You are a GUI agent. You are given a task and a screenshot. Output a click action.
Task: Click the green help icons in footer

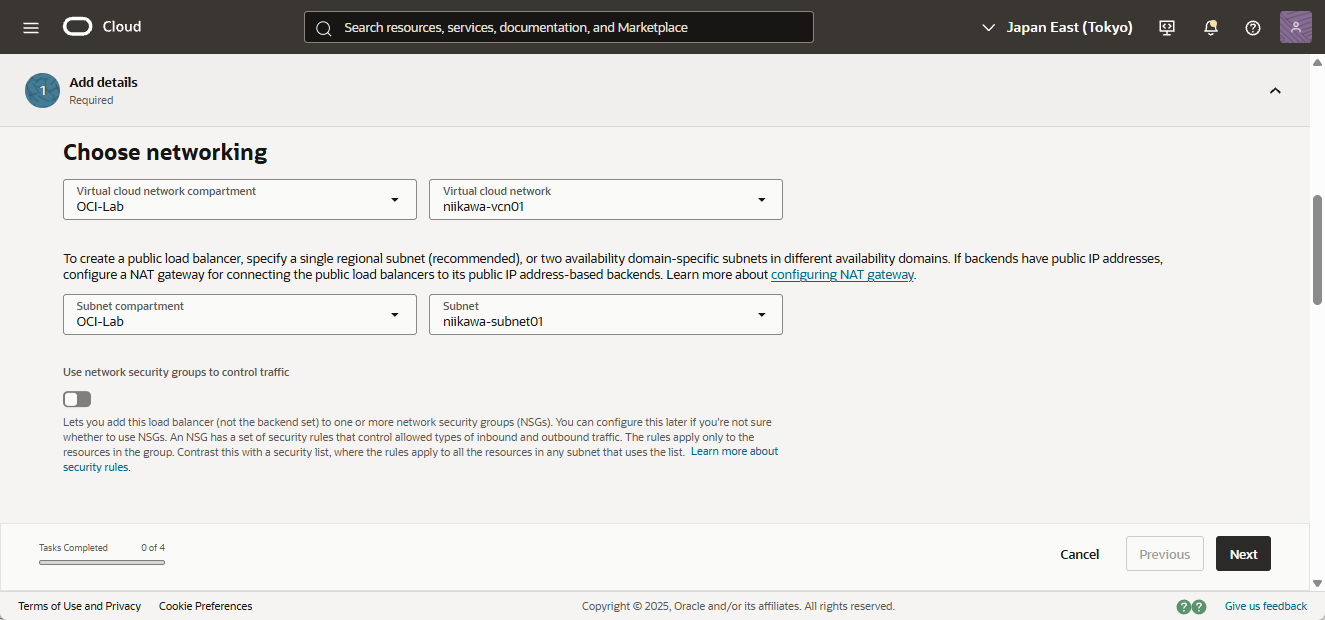point(1191,606)
